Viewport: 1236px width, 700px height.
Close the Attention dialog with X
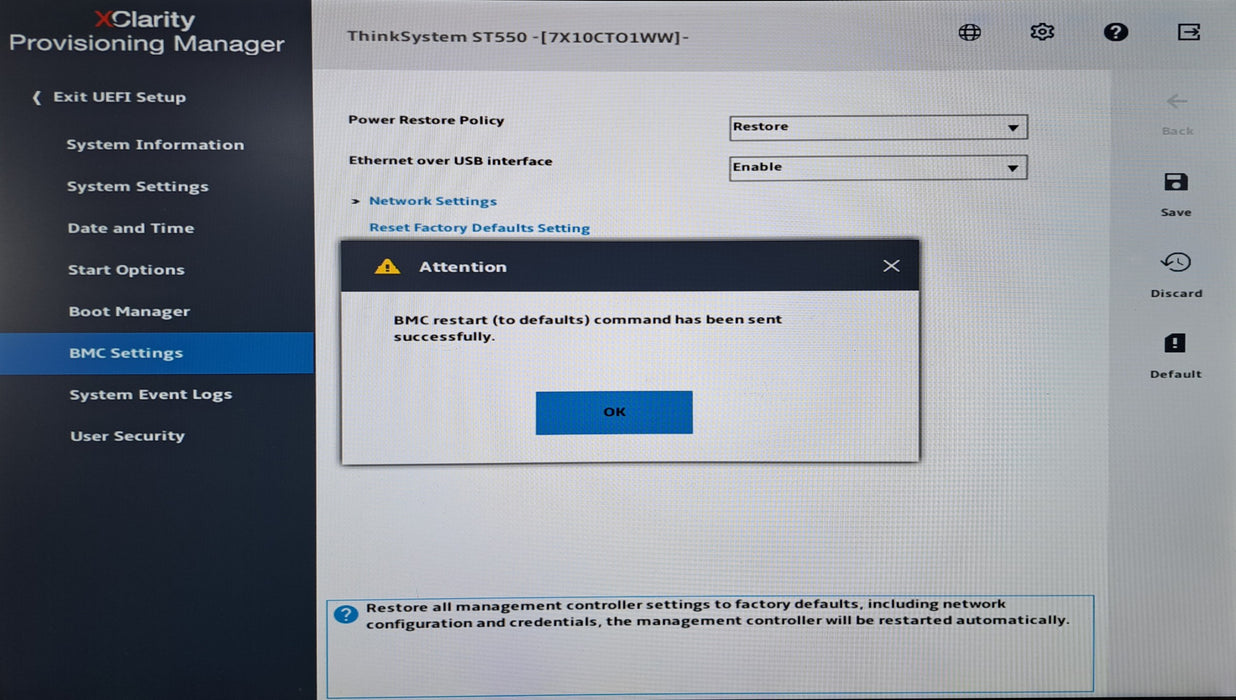click(x=891, y=266)
